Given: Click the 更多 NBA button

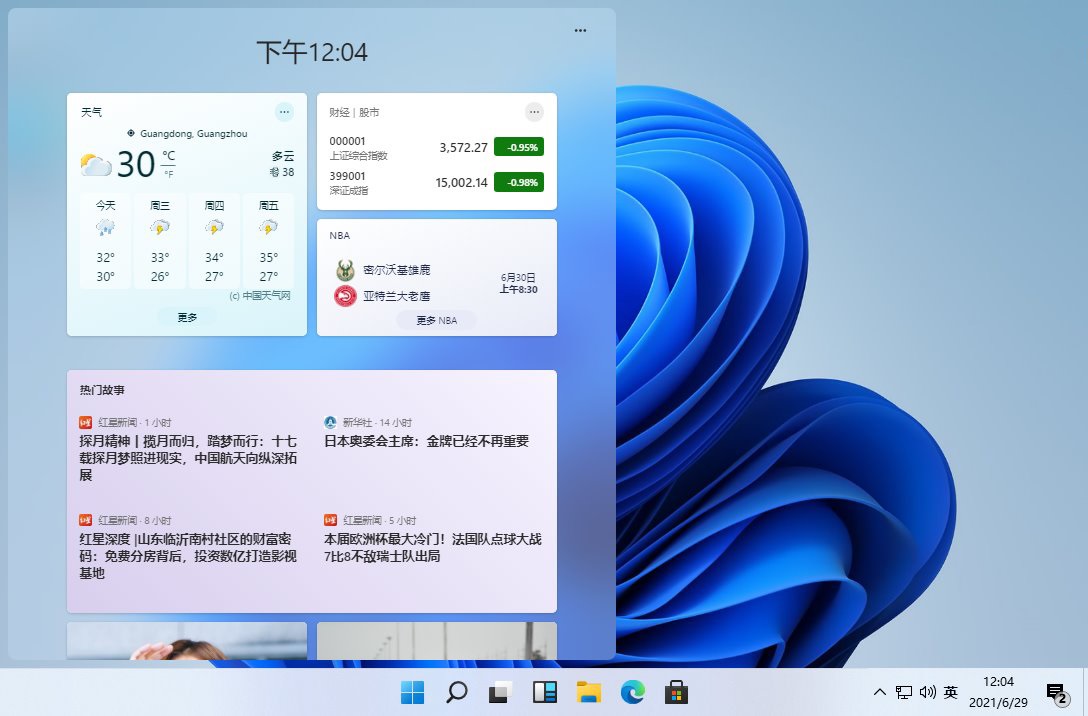Looking at the screenshot, I should point(436,320).
